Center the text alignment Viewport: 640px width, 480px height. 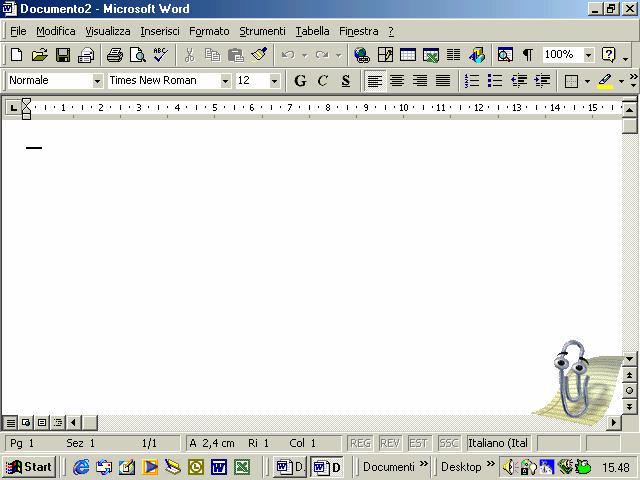tap(397, 81)
